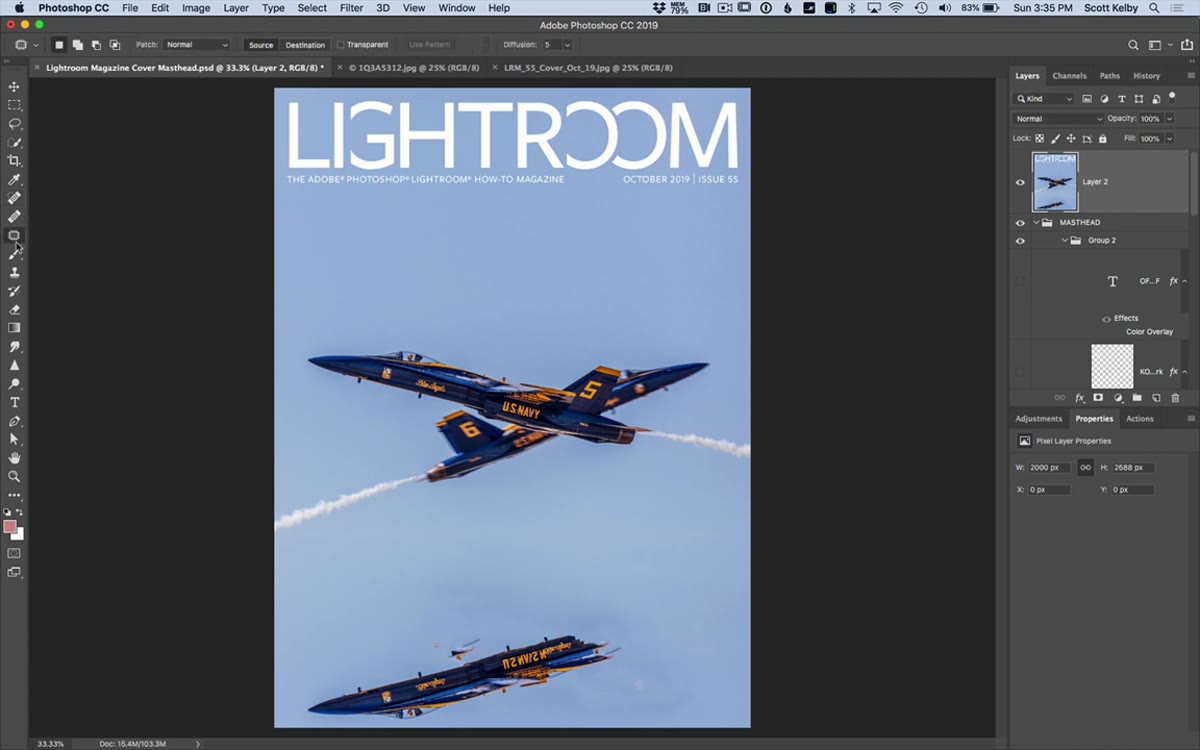Collapse the Group 2 chevron
This screenshot has width=1200, height=750.
tap(1065, 241)
